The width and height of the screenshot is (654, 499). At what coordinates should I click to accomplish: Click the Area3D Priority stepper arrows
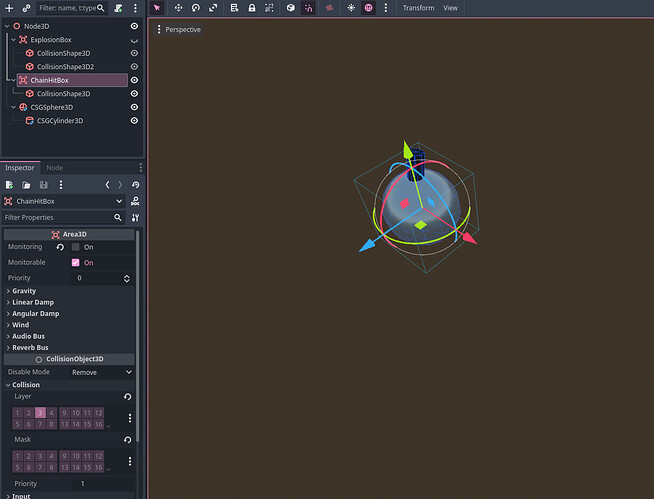tap(127, 278)
